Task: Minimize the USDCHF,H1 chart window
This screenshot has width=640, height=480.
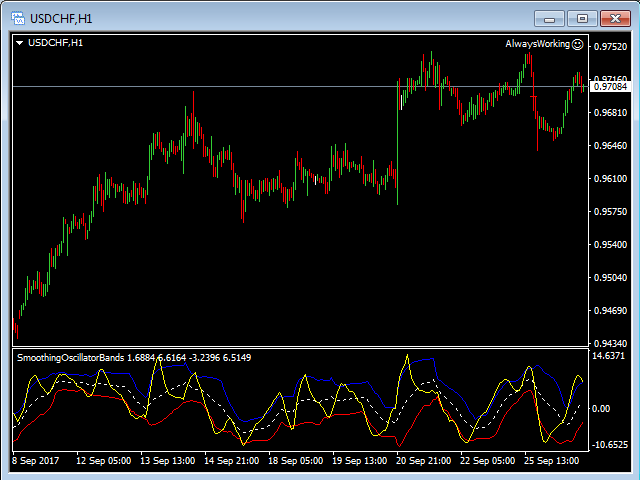Action: [x=549, y=18]
